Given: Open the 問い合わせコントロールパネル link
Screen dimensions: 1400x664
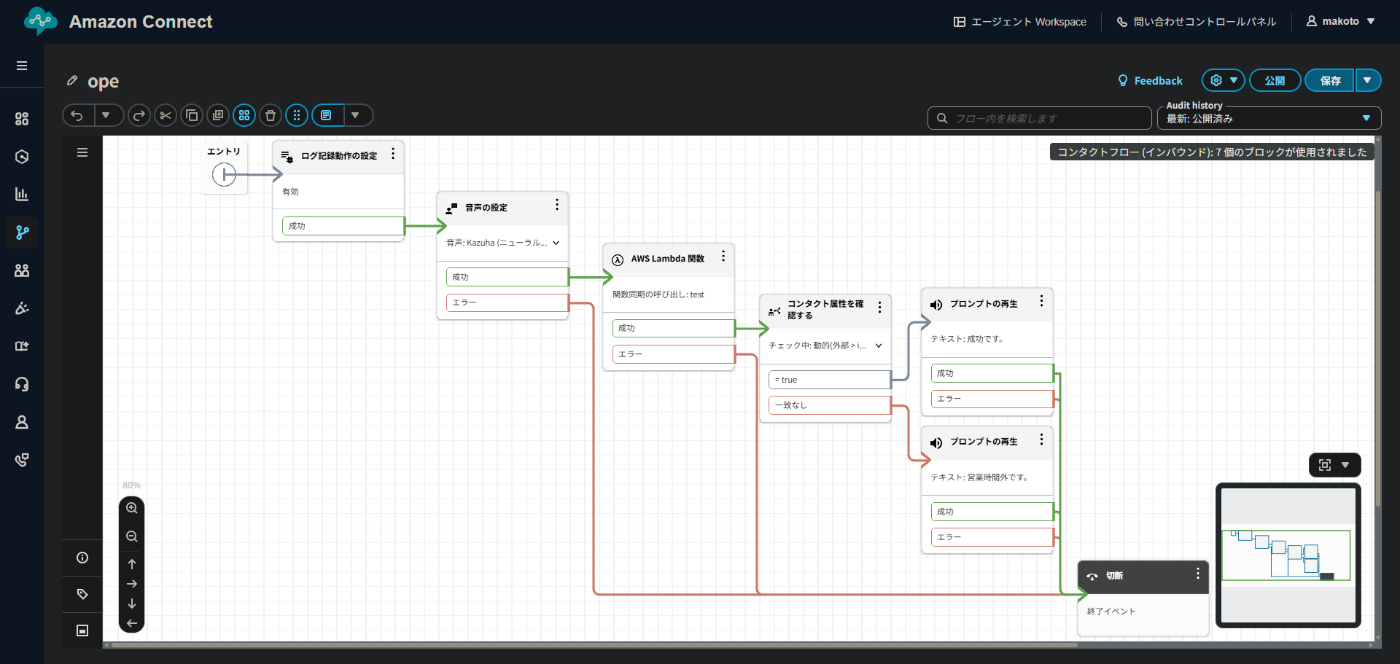Looking at the screenshot, I should [1196, 21].
